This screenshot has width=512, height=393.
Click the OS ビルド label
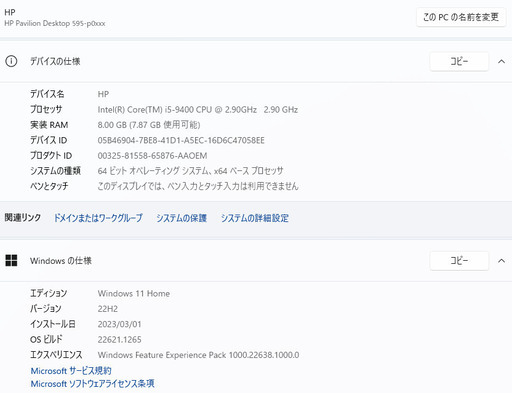[x=46, y=339]
